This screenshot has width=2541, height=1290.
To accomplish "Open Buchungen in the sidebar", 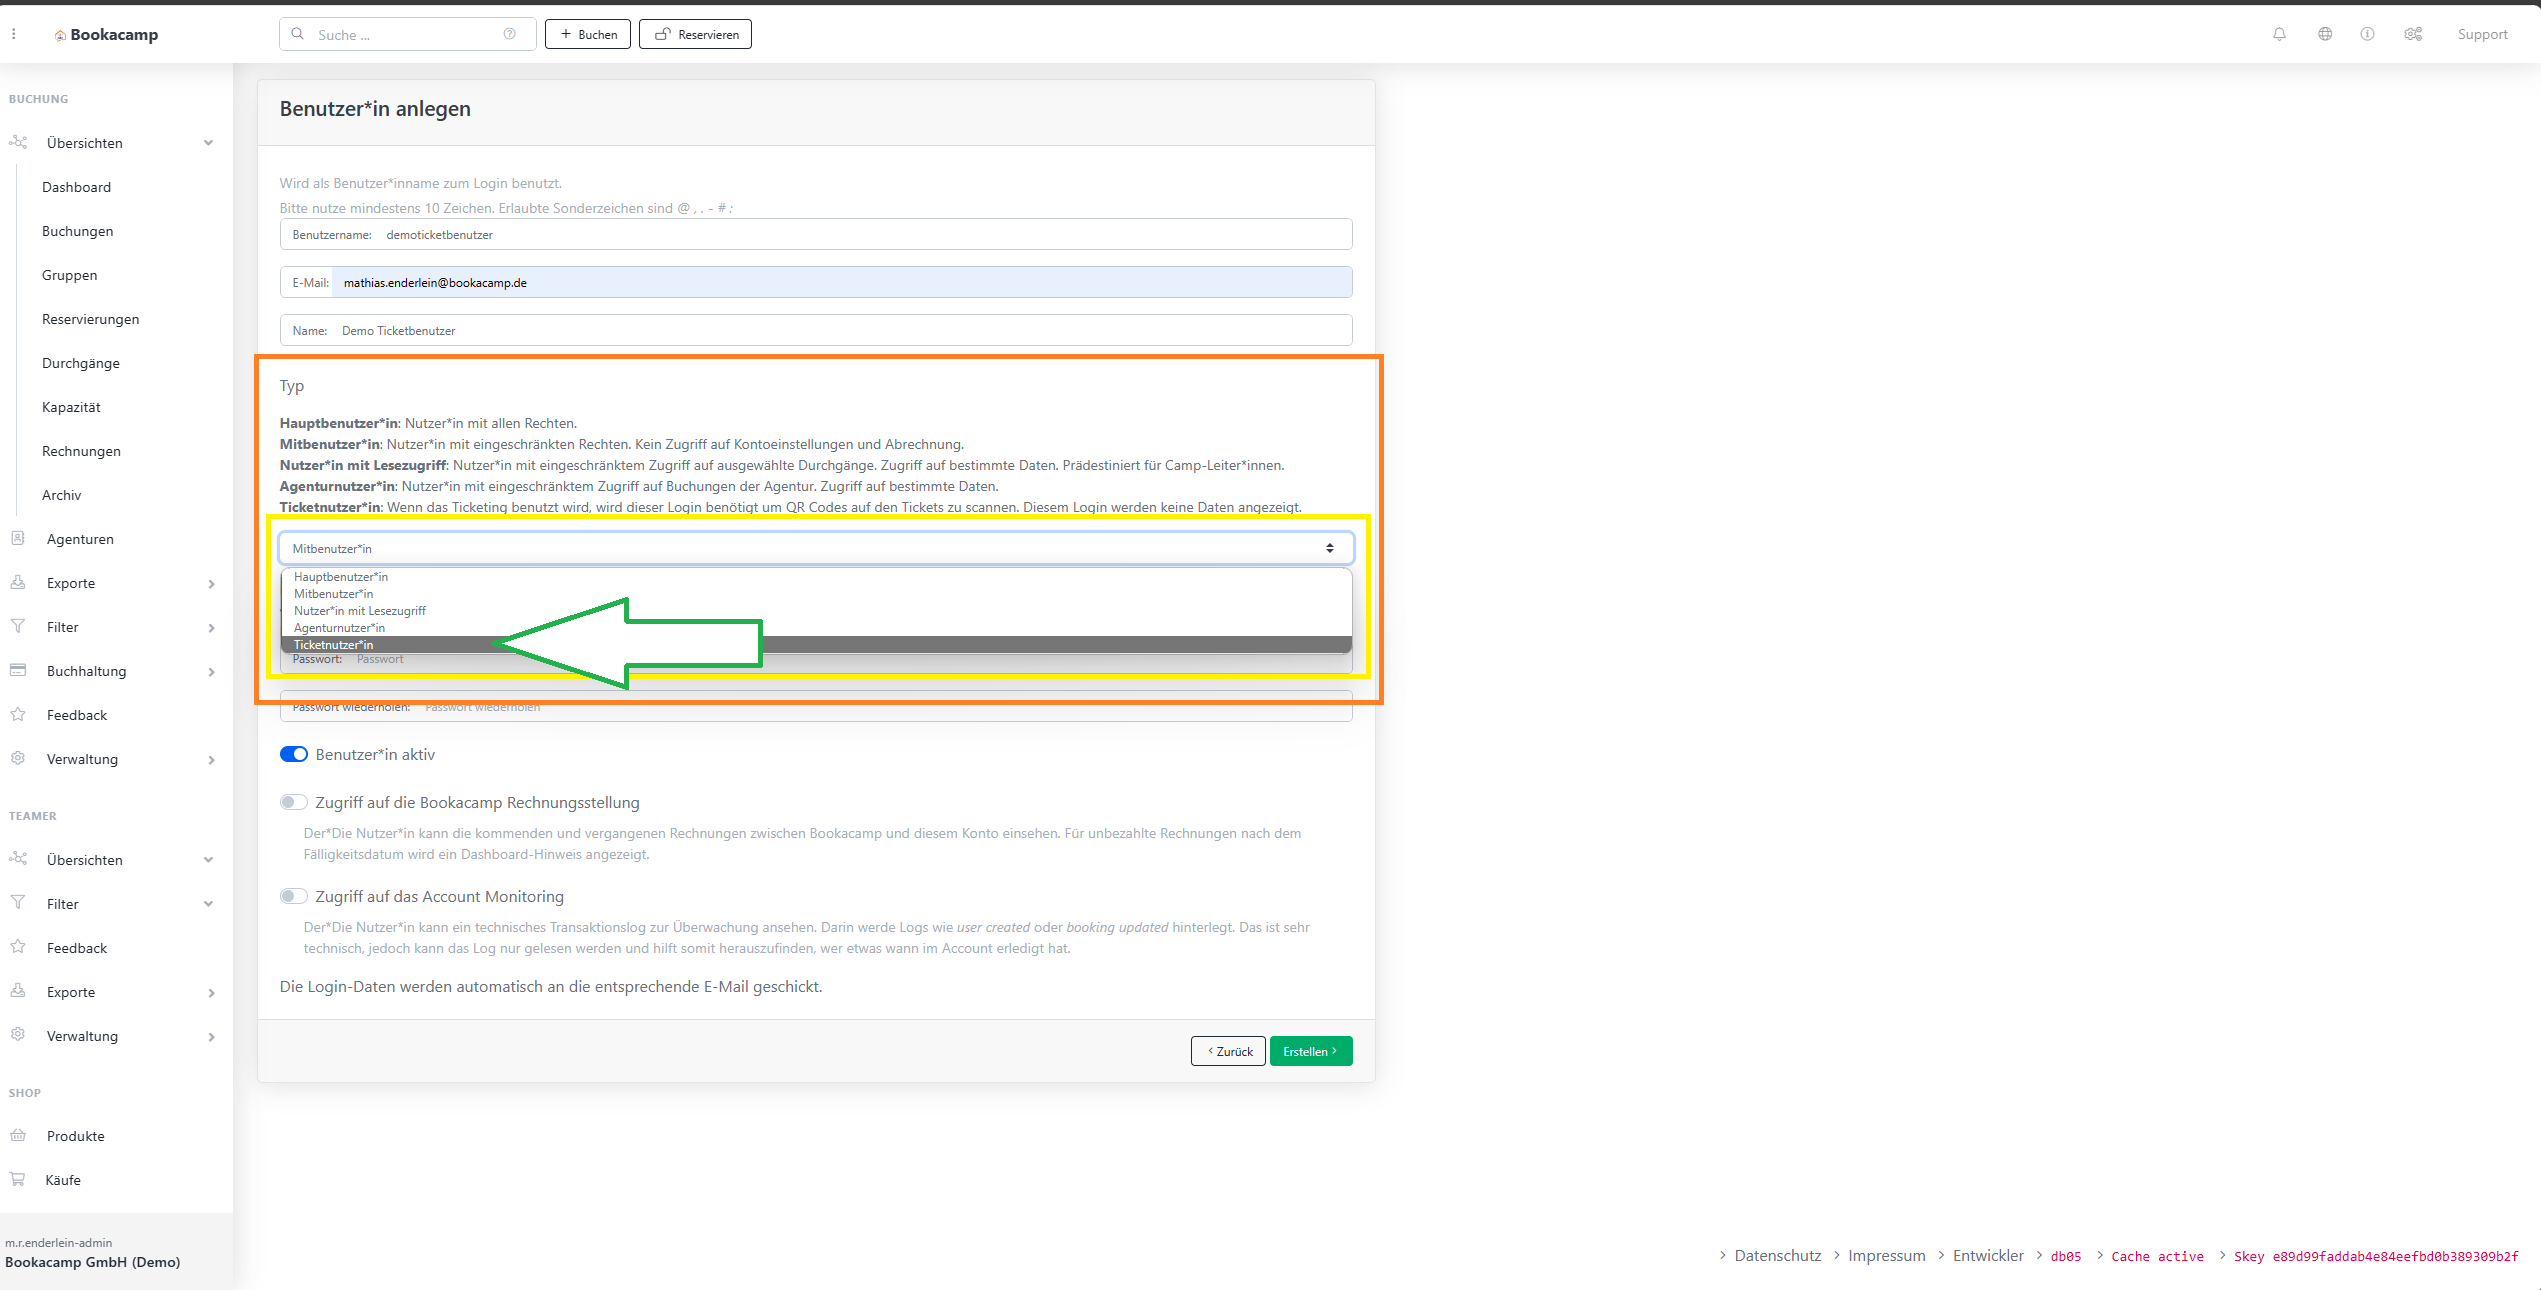I will tap(77, 231).
